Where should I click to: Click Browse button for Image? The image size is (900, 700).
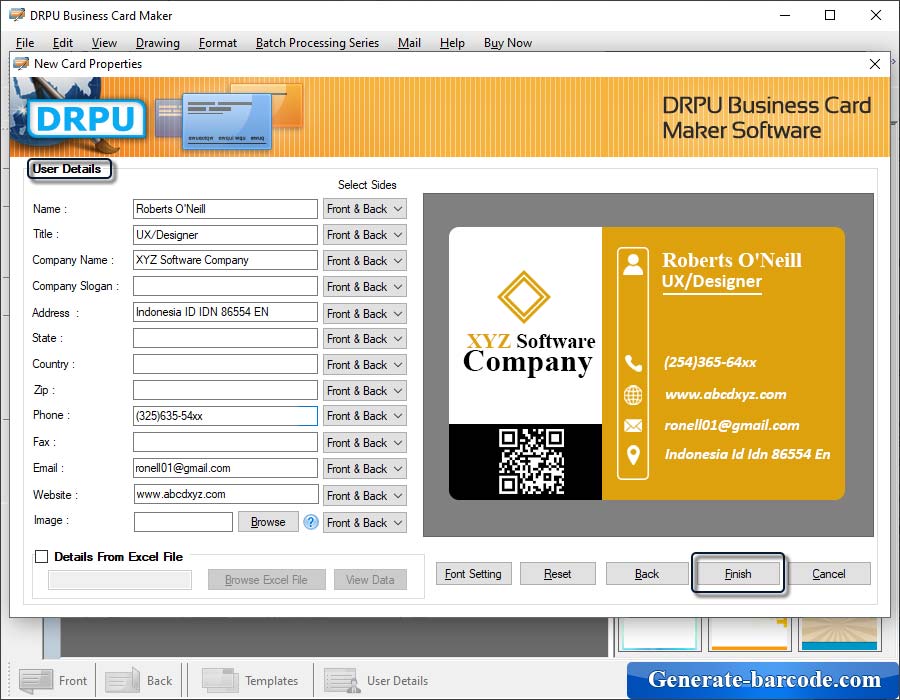(x=268, y=522)
